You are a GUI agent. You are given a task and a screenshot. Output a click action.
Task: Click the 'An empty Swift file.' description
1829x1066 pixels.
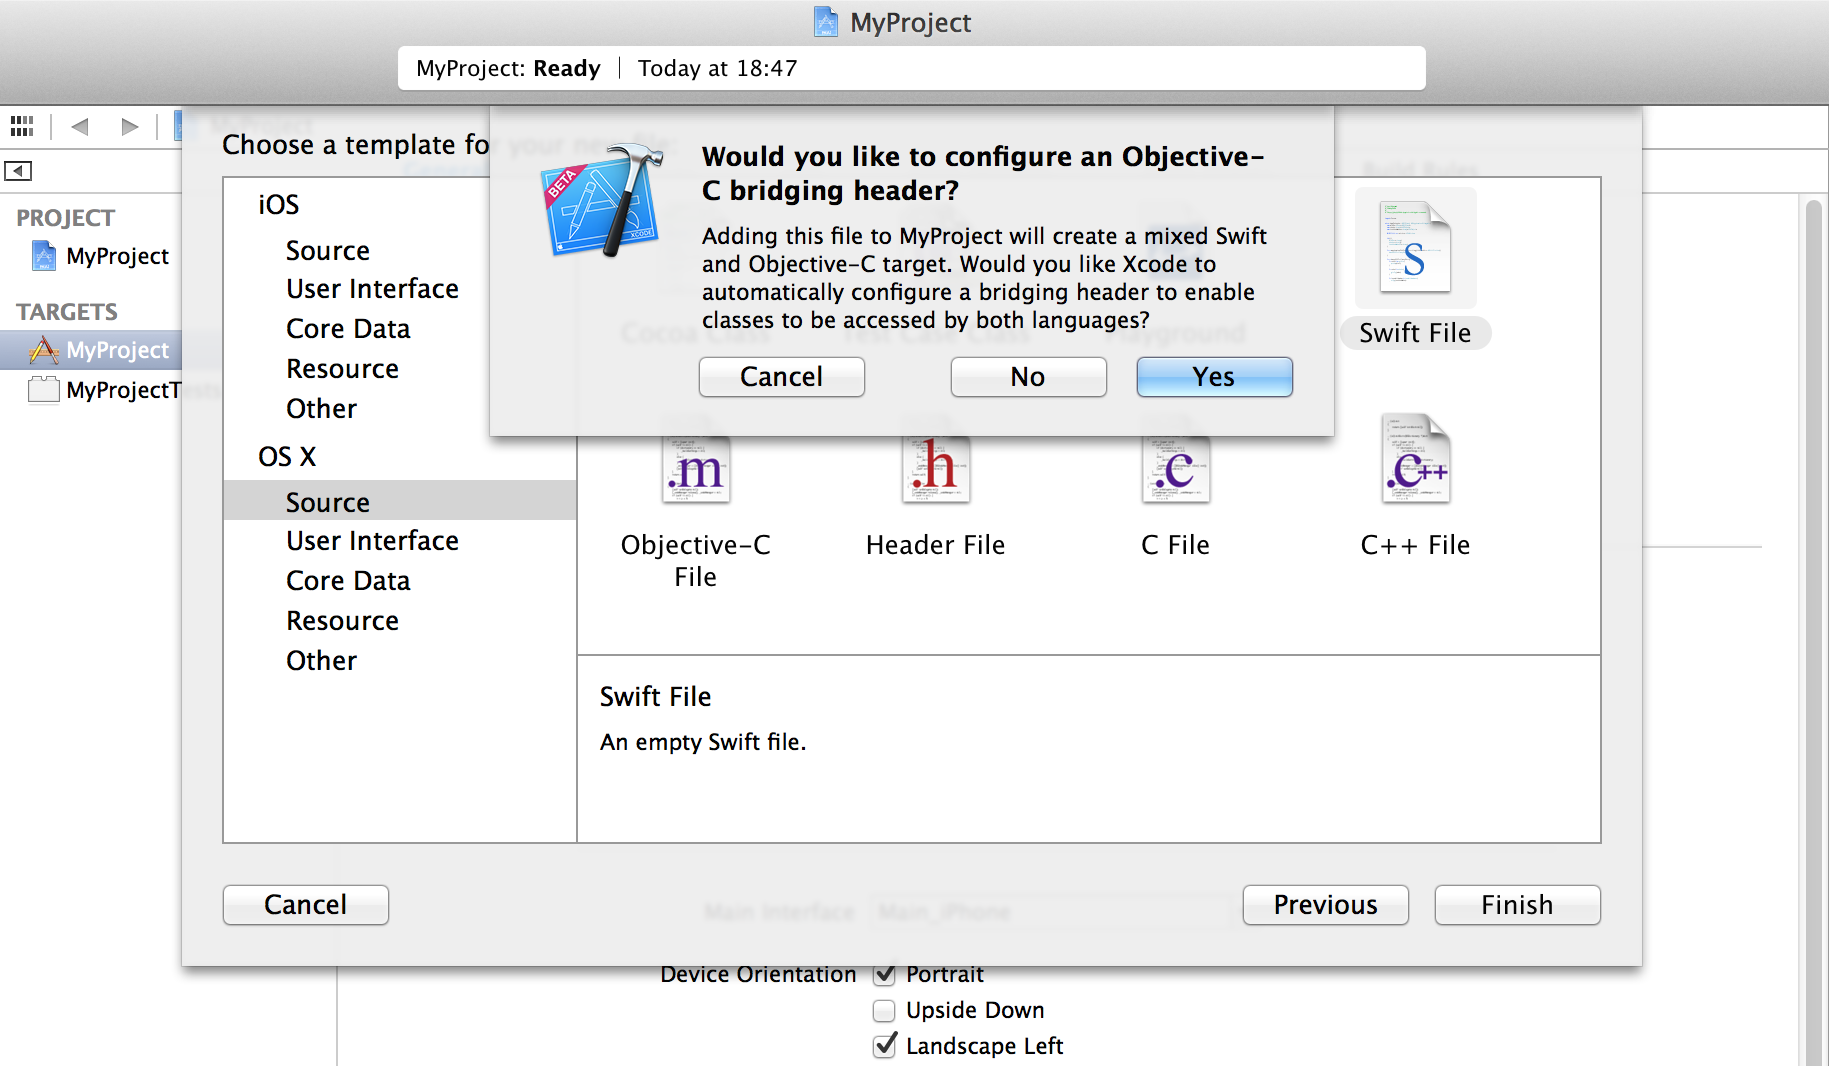pos(703,742)
